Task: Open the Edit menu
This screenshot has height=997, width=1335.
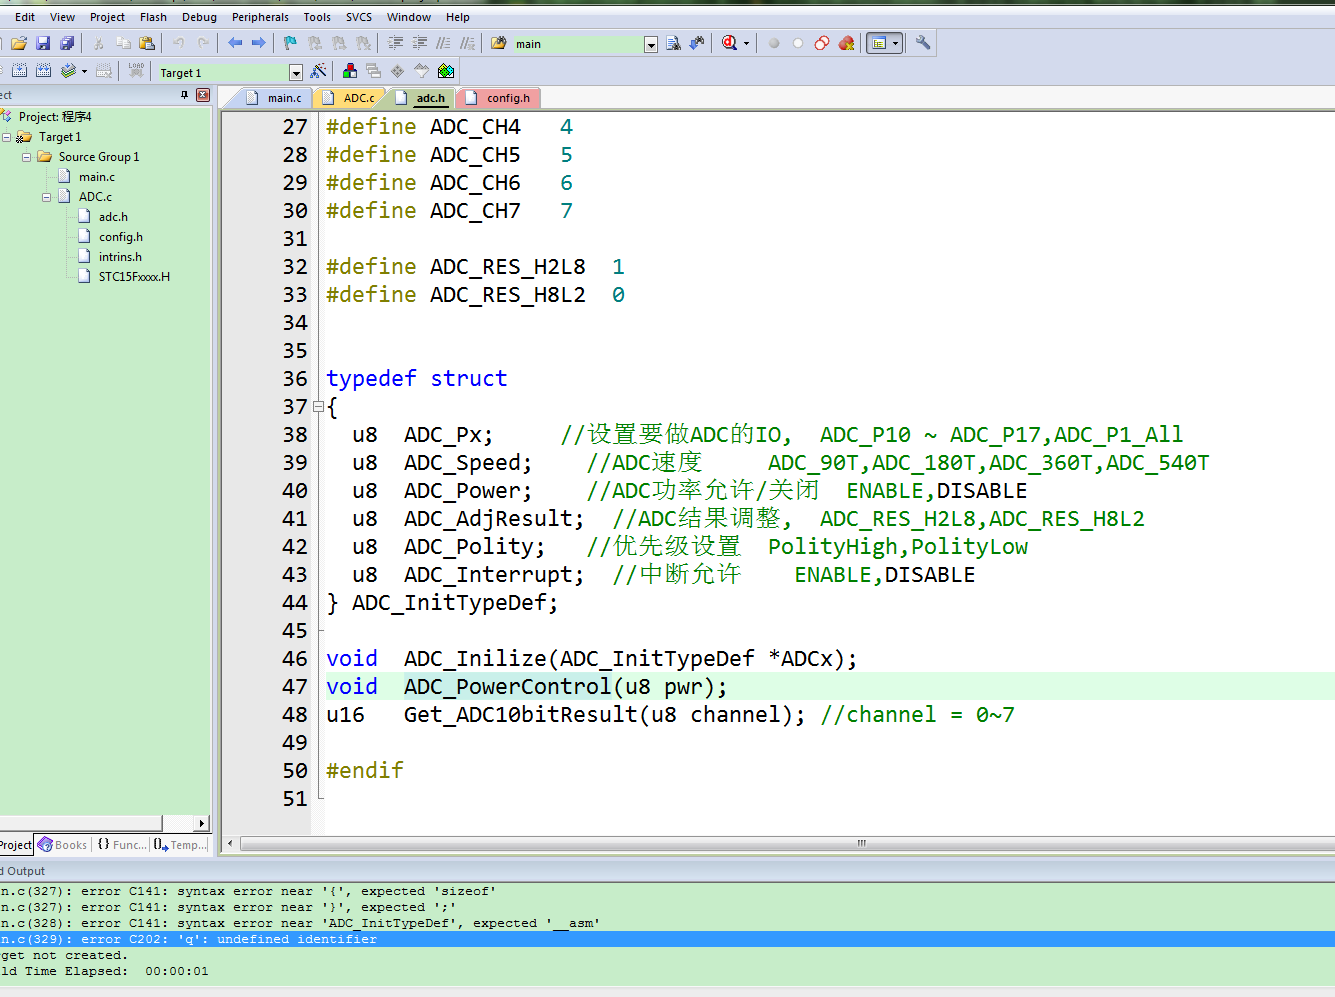Action: tap(25, 17)
